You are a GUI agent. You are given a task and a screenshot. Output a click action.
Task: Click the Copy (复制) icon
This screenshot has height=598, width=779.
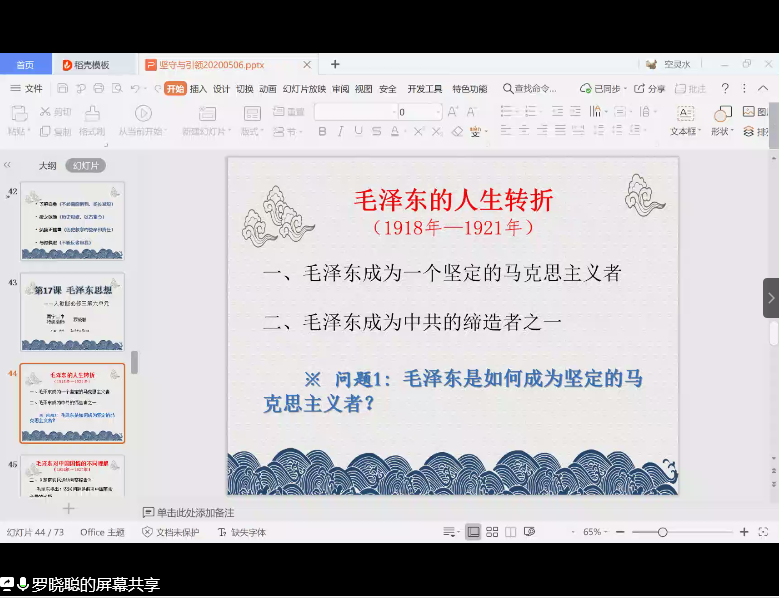click(x=45, y=131)
